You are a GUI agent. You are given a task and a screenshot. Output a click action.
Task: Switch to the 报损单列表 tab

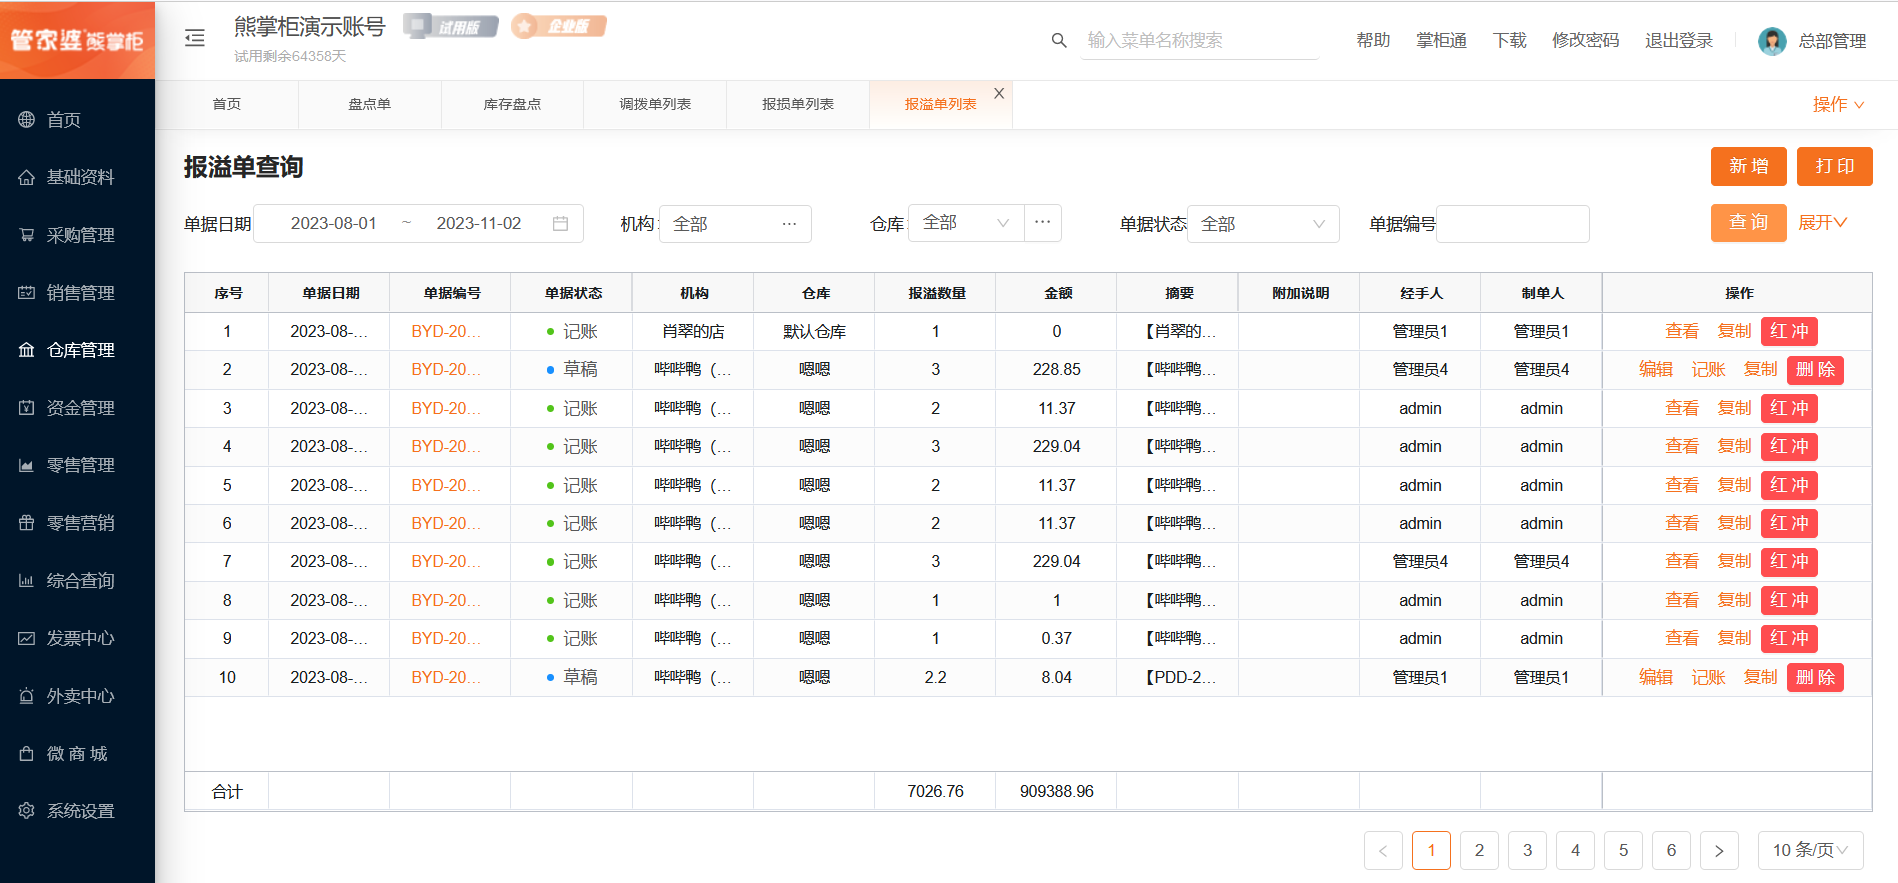(798, 104)
